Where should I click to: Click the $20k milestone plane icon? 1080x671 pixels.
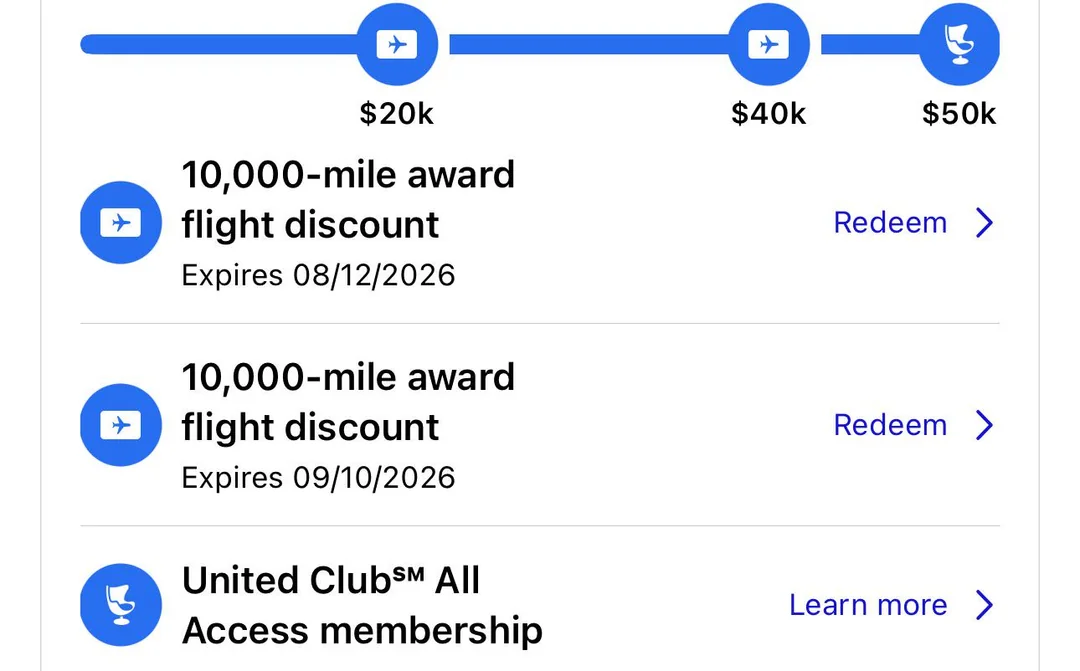397,45
